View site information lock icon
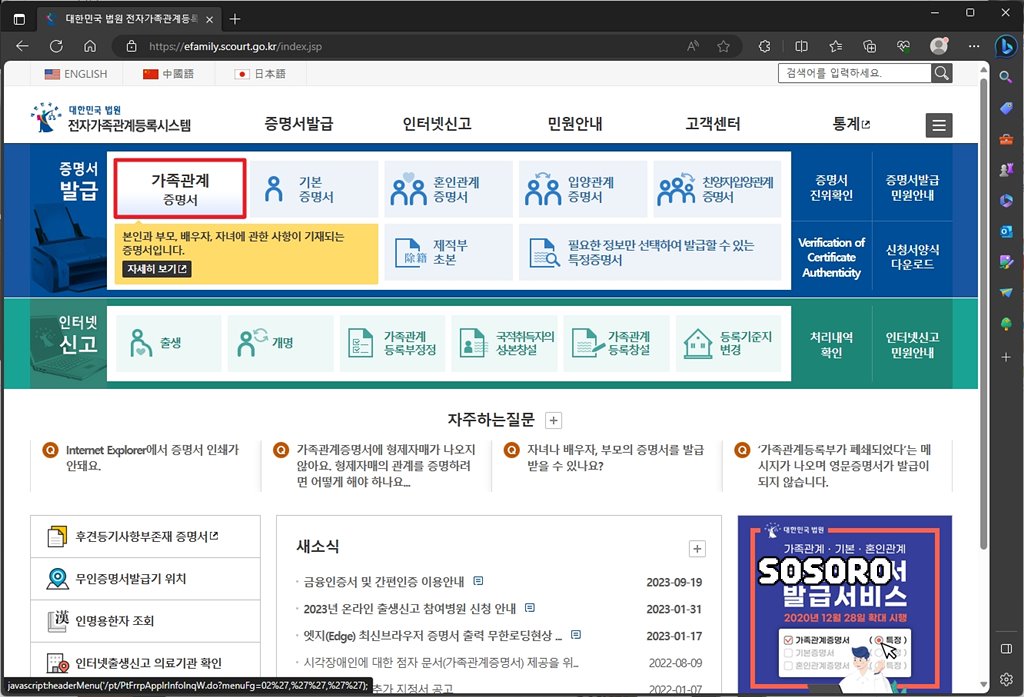This screenshot has height=697, width=1024. [x=131, y=46]
